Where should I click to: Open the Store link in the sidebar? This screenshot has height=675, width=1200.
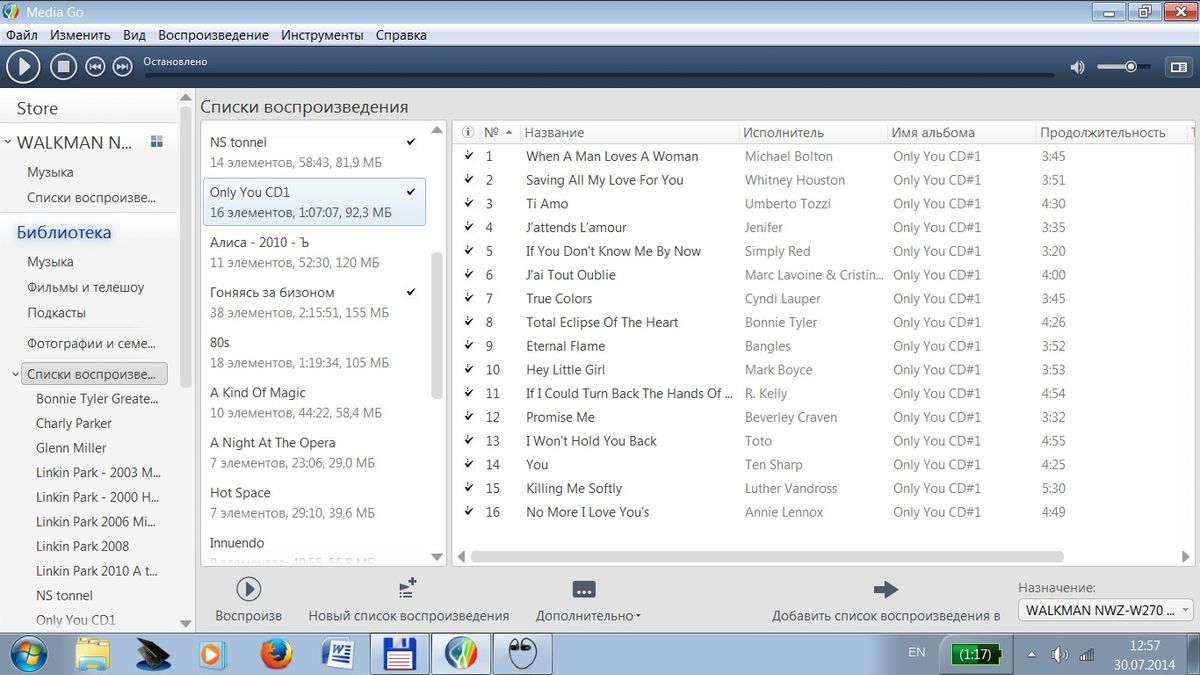[x=37, y=108]
